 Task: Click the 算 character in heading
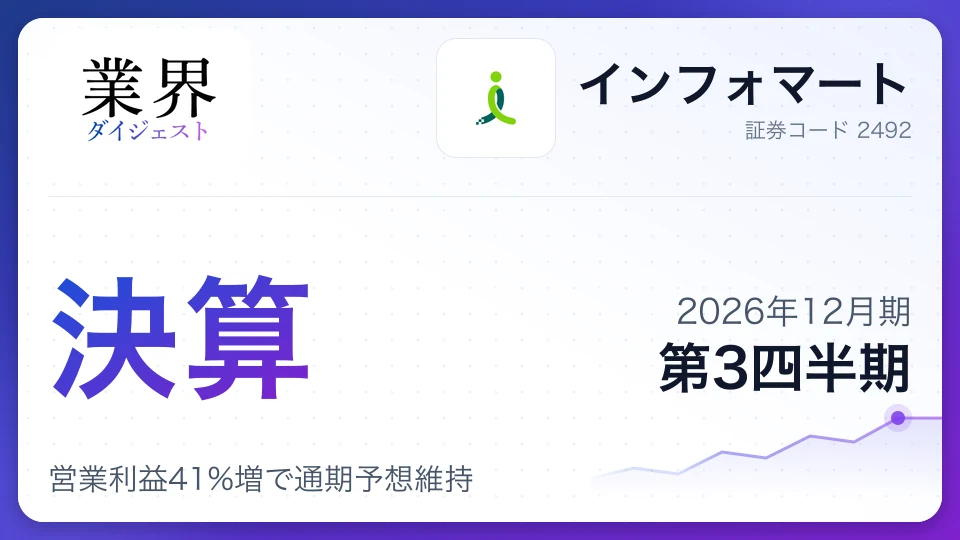point(249,337)
